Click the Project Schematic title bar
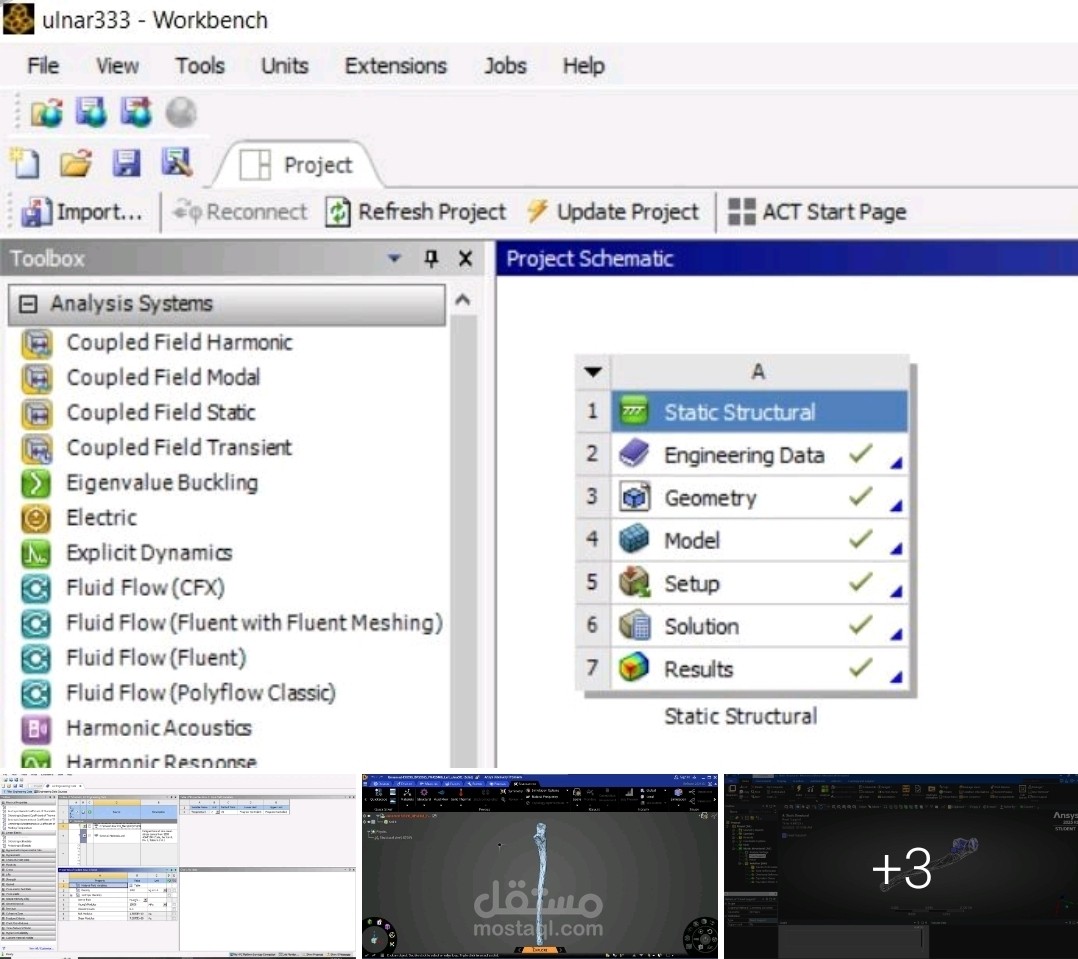The height and width of the screenshot is (959, 1078). coord(786,258)
